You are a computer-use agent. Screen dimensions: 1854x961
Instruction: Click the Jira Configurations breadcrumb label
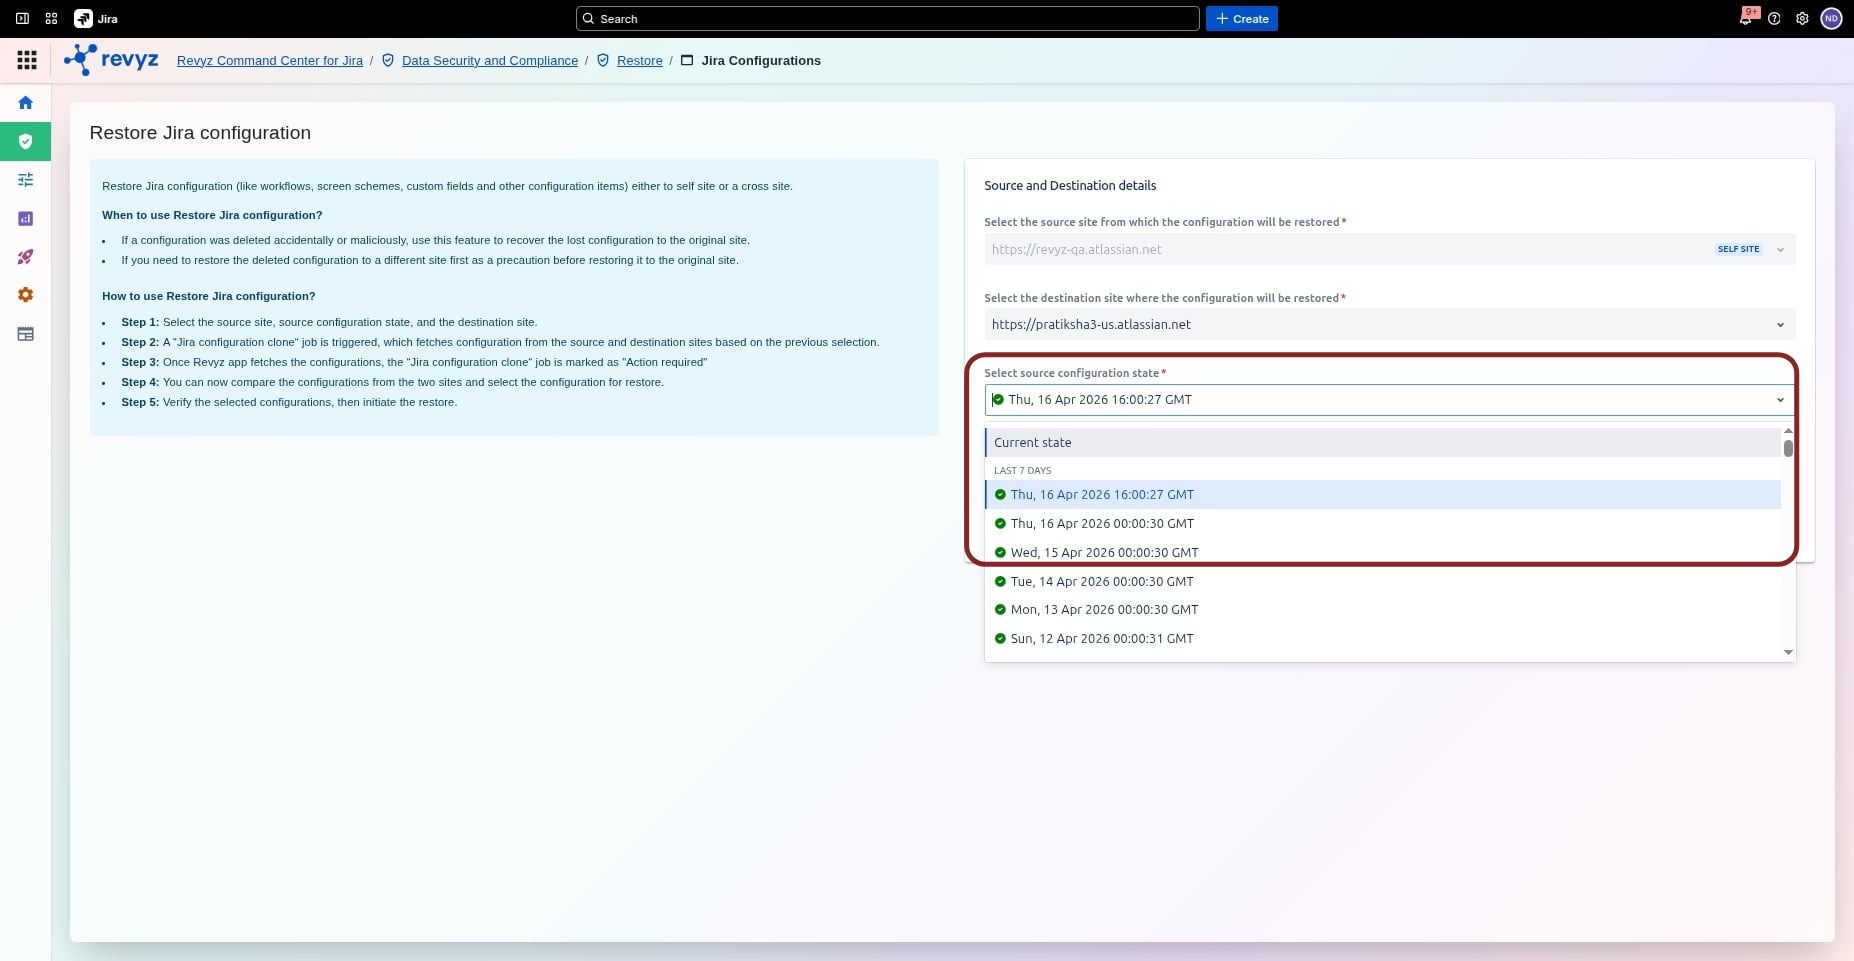pos(761,60)
